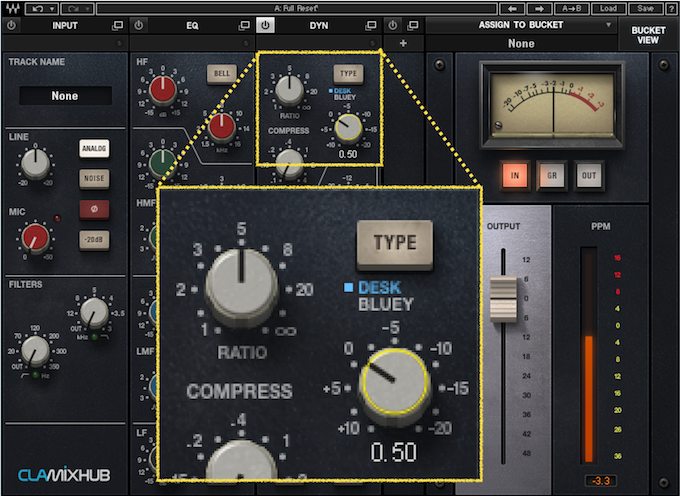680x496 pixels.
Task: Disable the DYN module power button
Action: click(265, 25)
